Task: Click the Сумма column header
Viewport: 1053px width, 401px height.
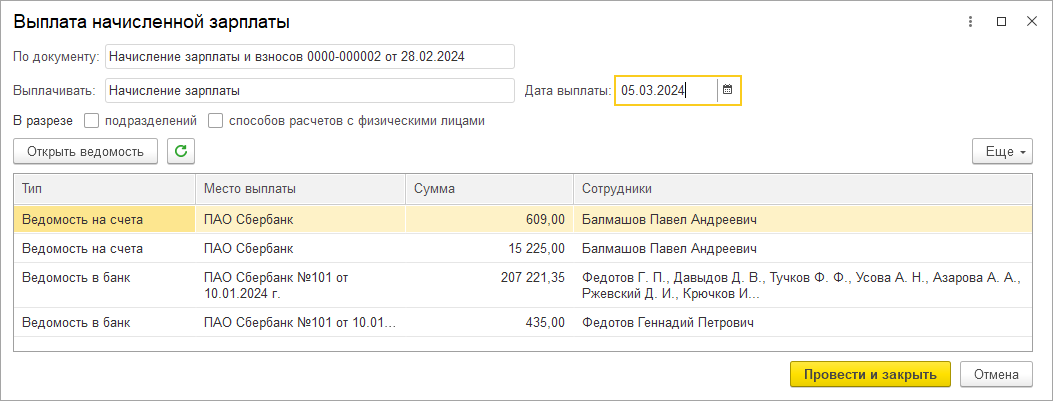Action: click(490, 189)
